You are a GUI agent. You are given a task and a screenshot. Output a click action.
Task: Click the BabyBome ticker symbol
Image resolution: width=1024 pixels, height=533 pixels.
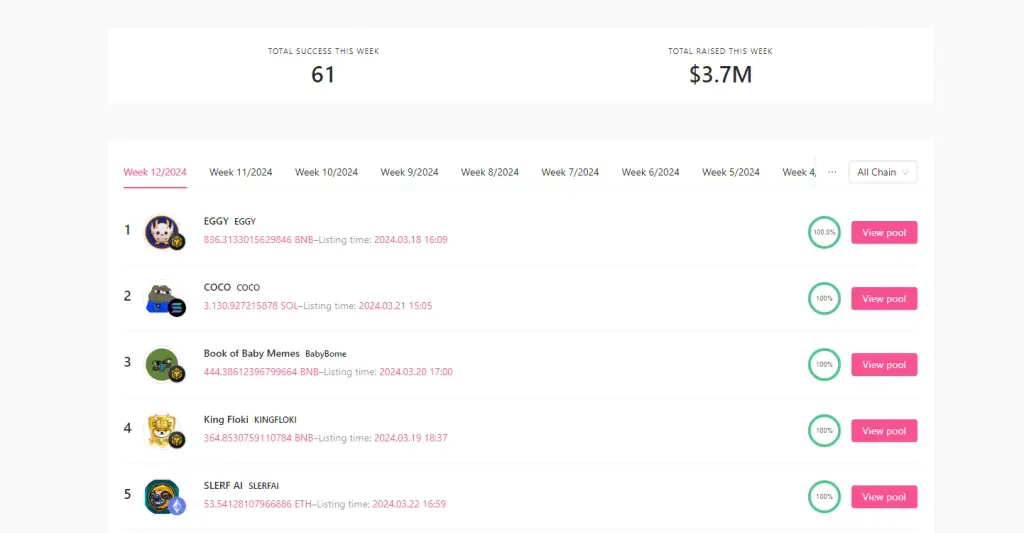coord(326,354)
